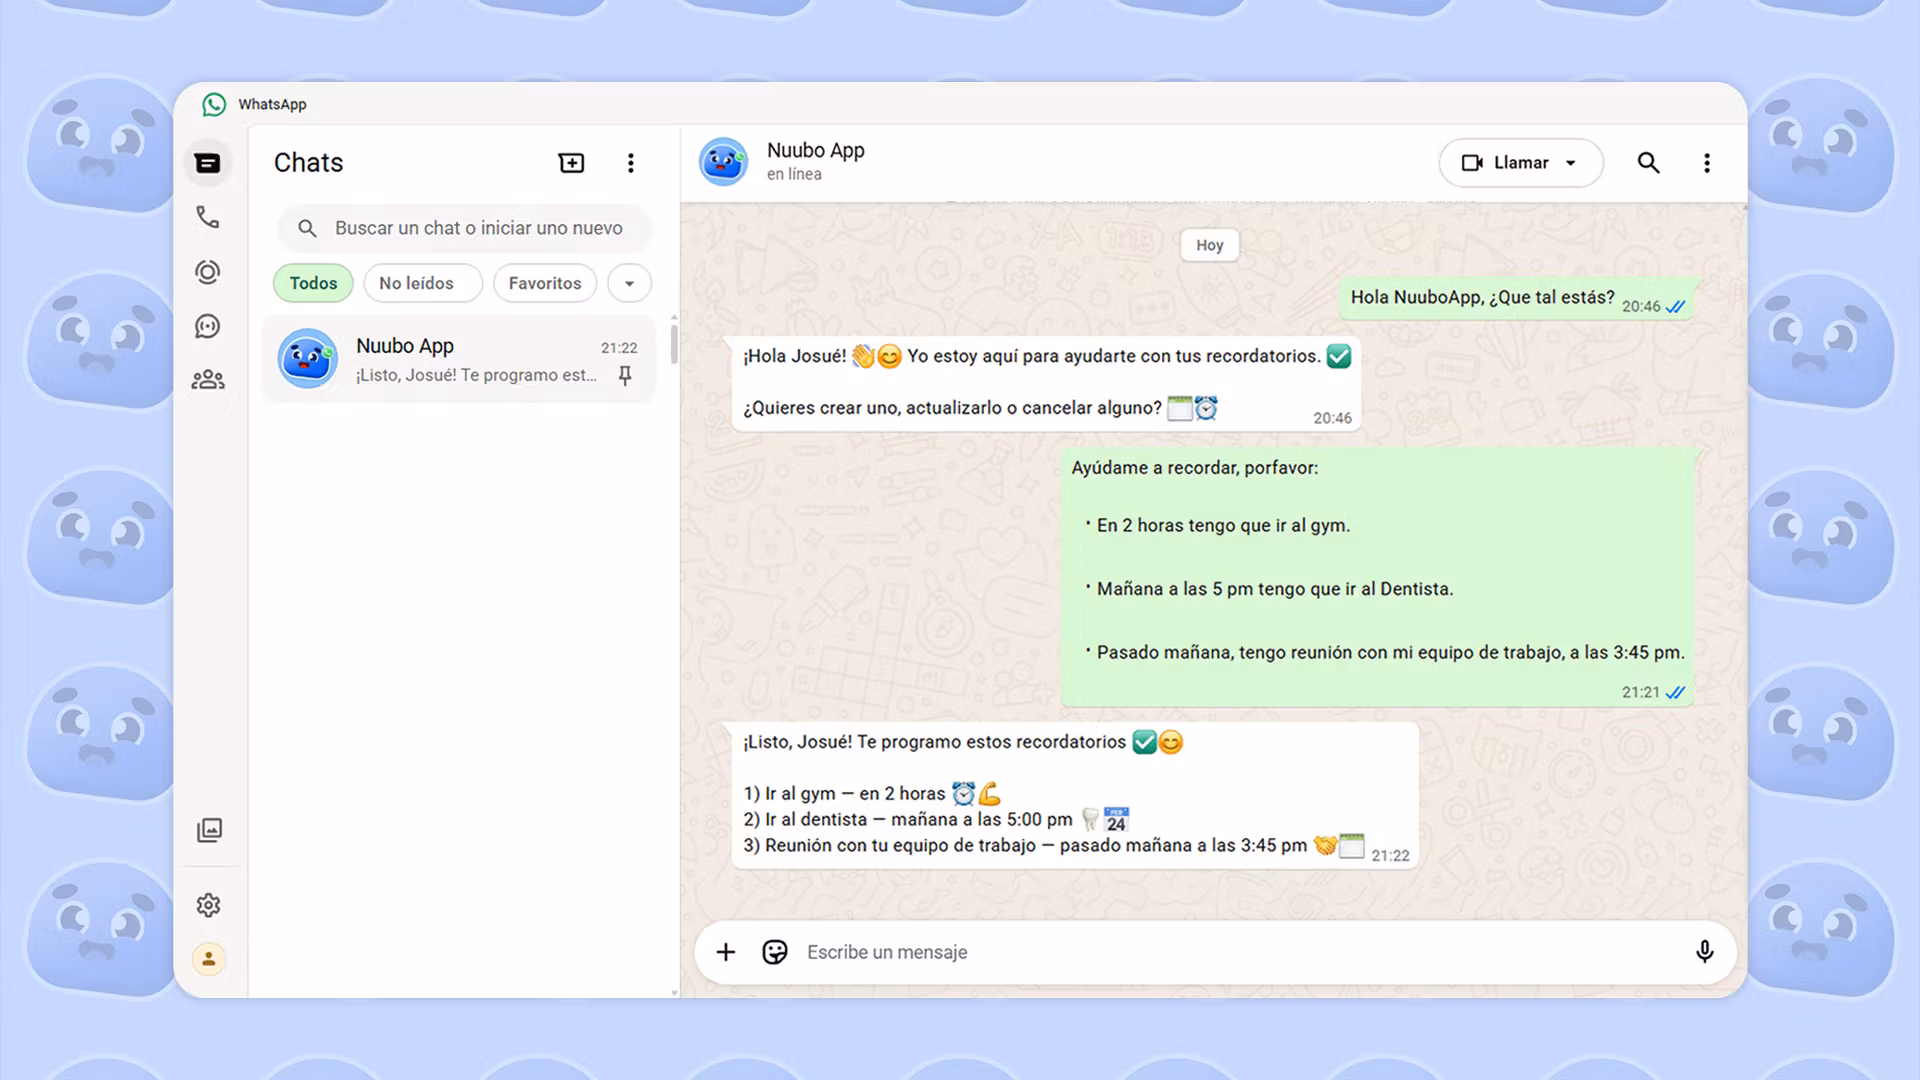Open the emoji picker in message bar

click(775, 952)
